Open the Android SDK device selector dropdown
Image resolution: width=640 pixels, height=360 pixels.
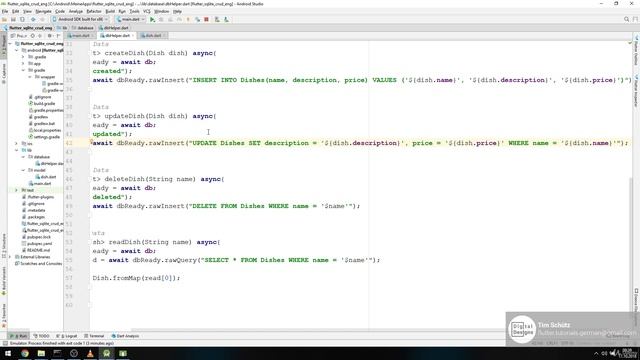tap(80, 19)
